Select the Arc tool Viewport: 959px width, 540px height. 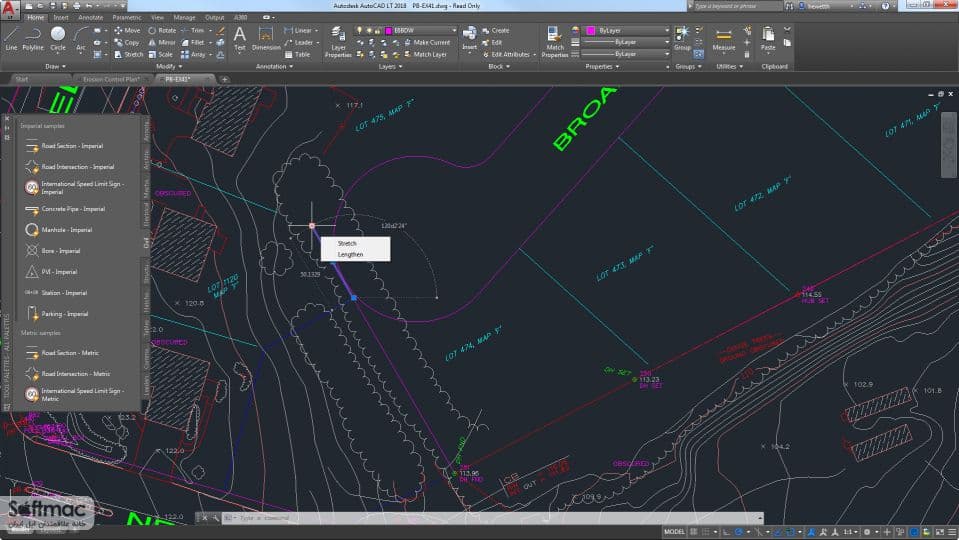80,38
